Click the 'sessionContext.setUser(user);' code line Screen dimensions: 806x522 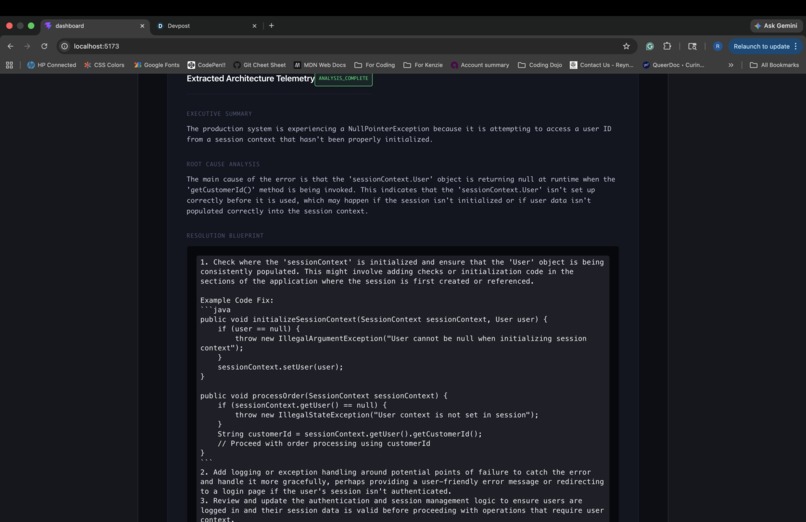click(x=280, y=367)
